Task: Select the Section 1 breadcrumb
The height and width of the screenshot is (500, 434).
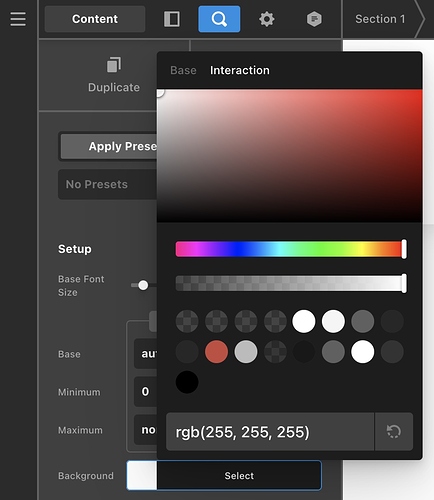Action: pos(380,19)
